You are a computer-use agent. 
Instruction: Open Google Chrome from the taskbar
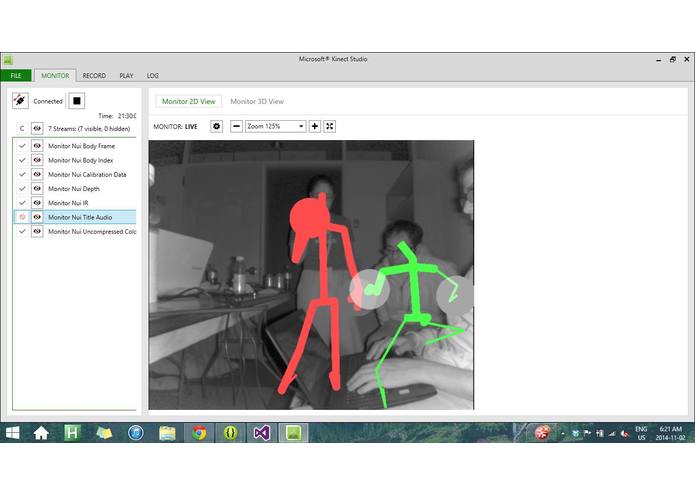pyautogui.click(x=199, y=433)
